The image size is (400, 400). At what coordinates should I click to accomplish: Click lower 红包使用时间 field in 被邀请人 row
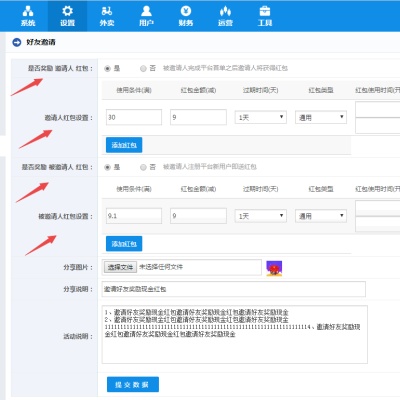[x=378, y=224]
